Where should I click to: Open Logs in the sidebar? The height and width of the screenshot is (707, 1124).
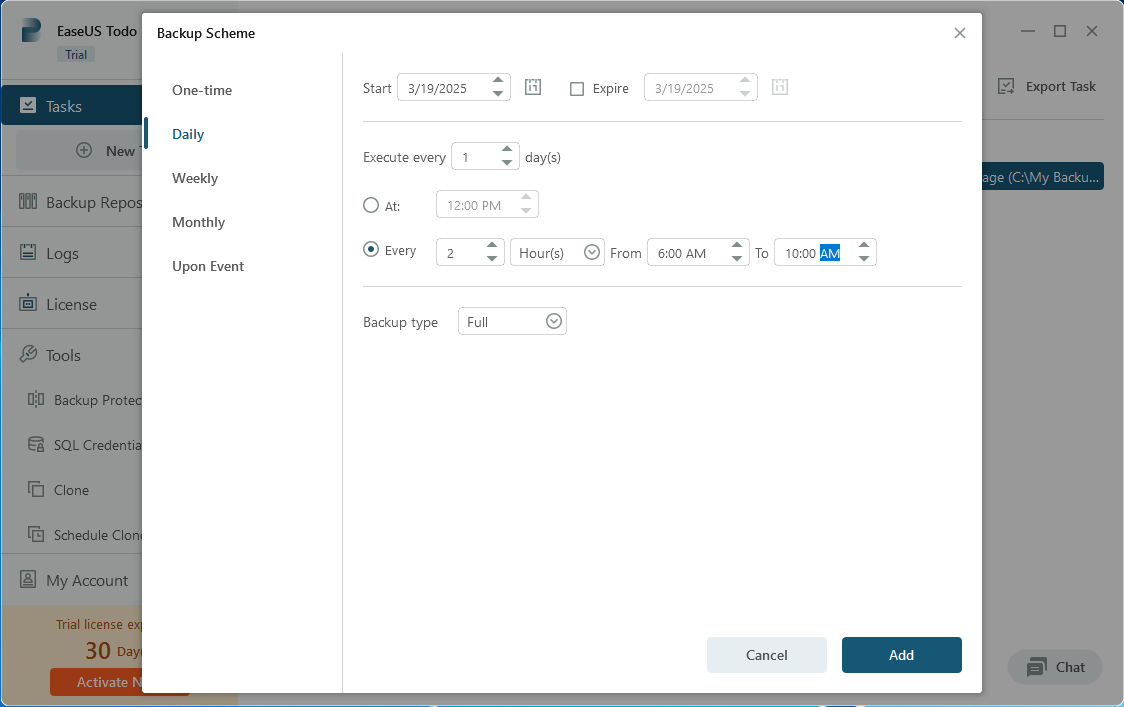[x=72, y=252]
